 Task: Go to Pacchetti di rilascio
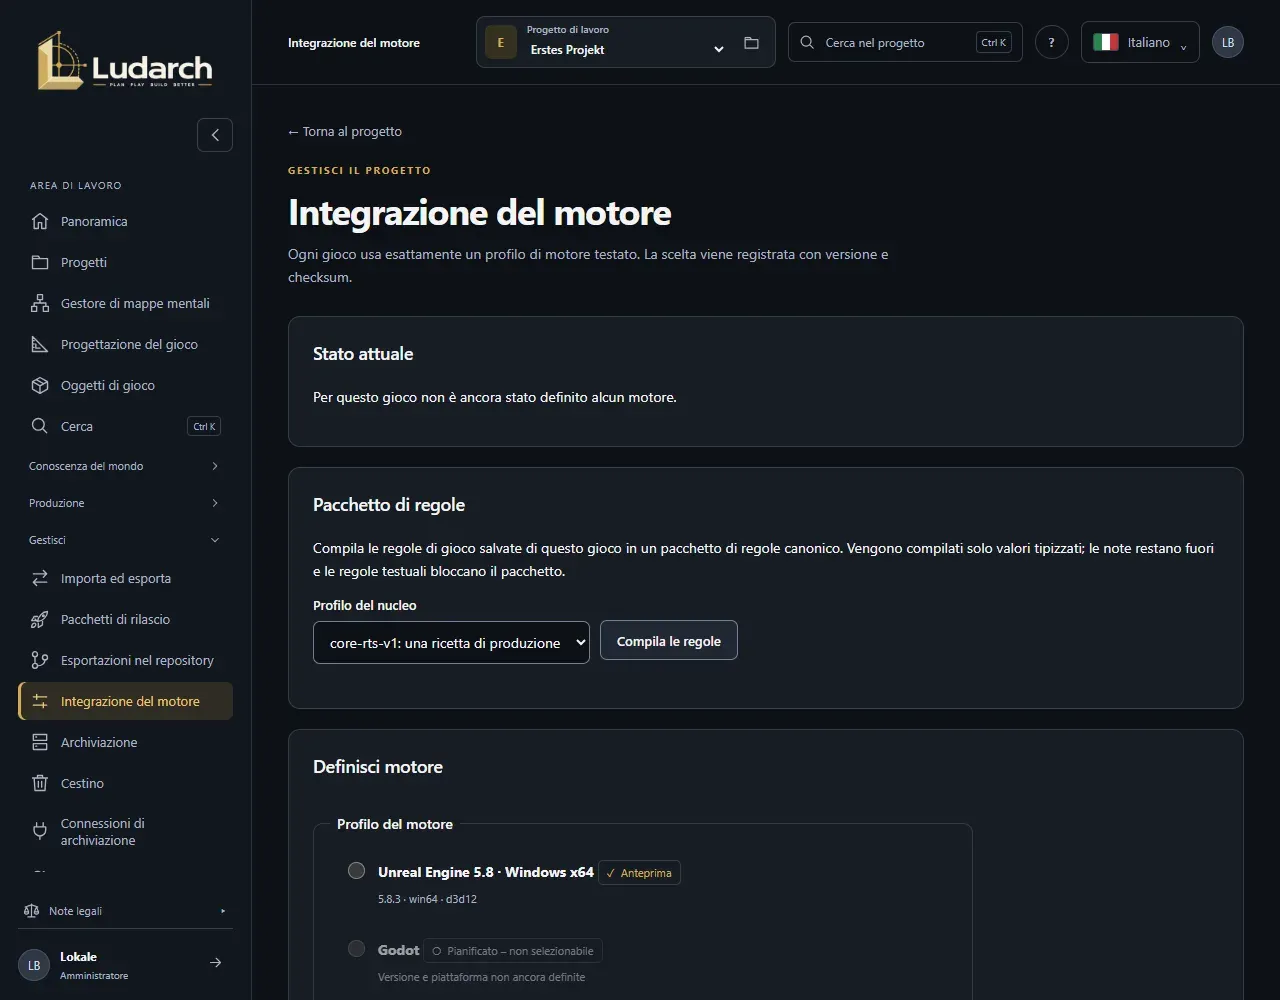tap(125, 619)
